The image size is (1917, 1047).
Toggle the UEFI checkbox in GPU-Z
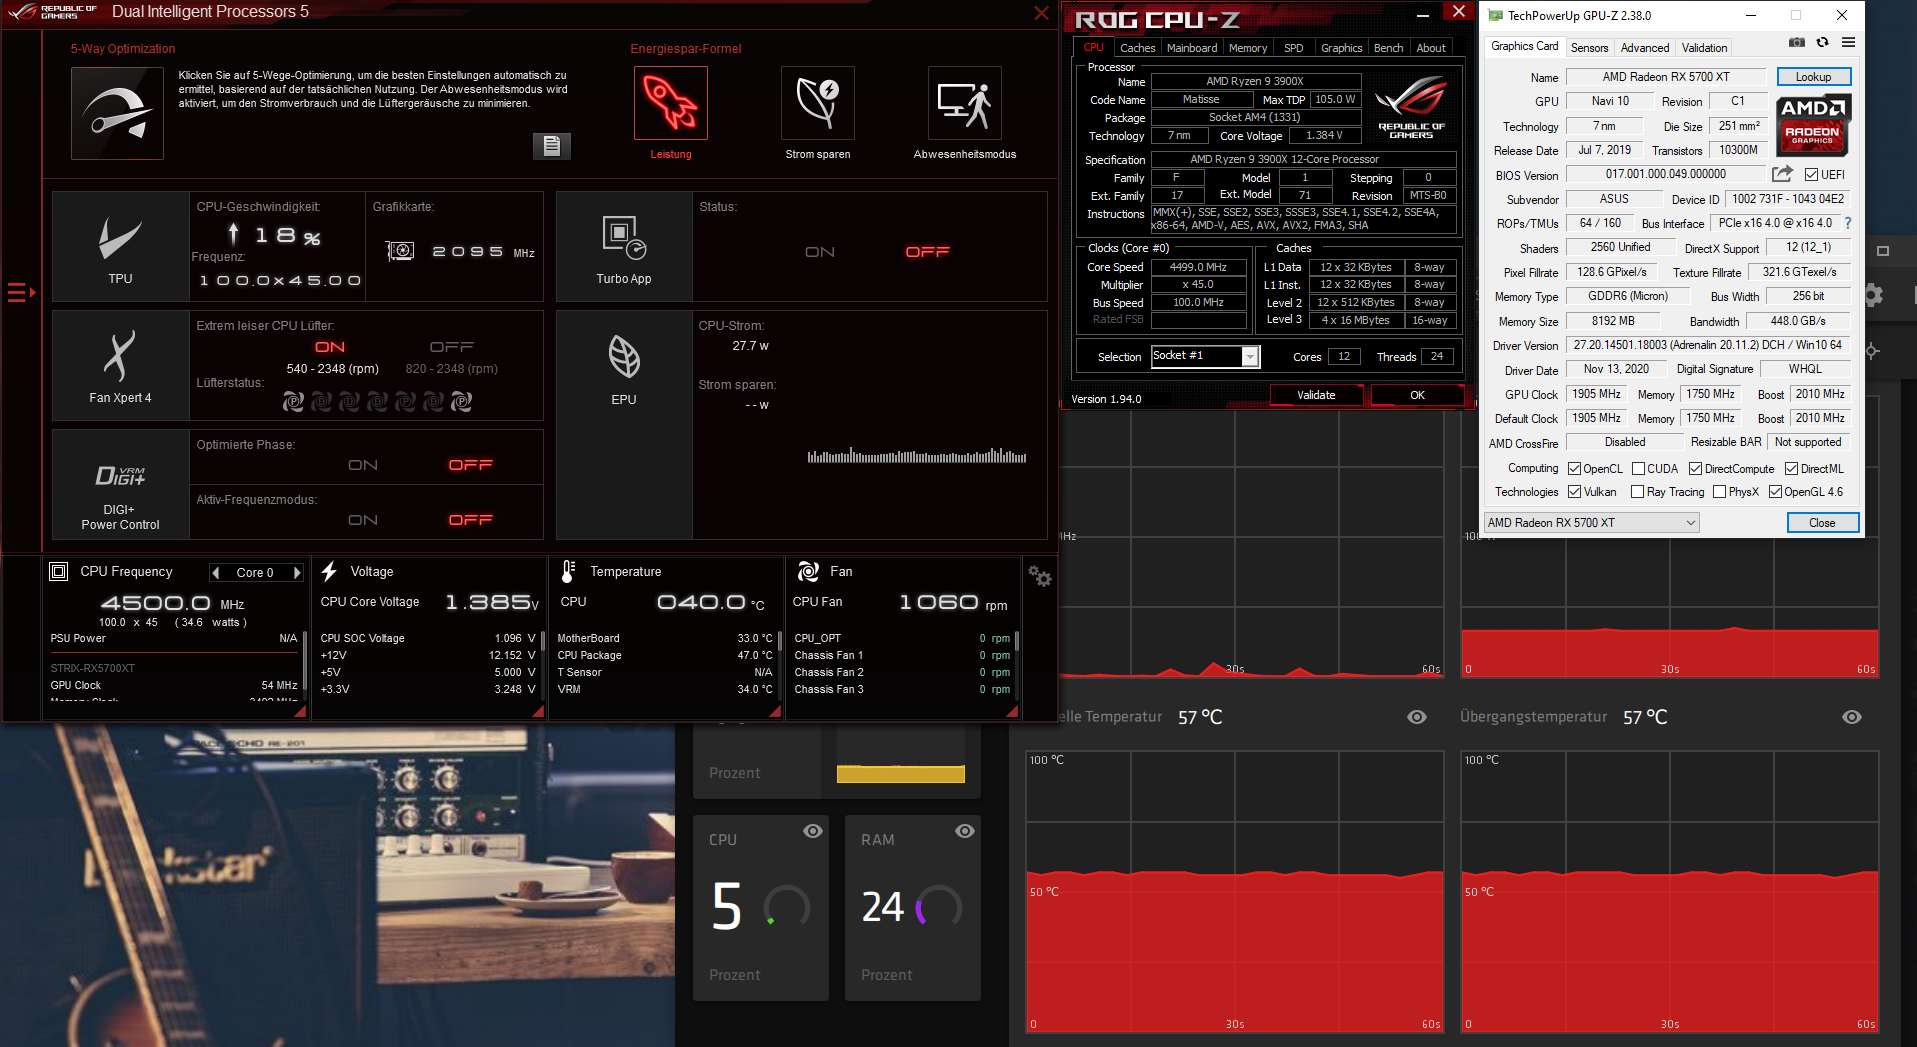(x=1812, y=174)
